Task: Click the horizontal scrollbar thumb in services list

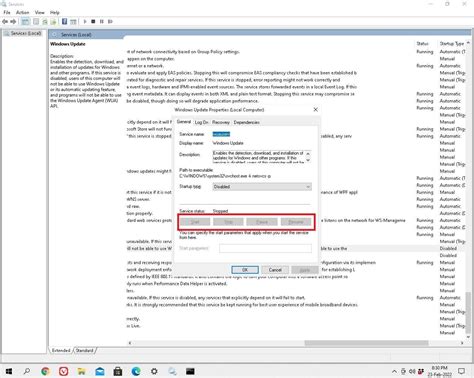Action: point(366,343)
